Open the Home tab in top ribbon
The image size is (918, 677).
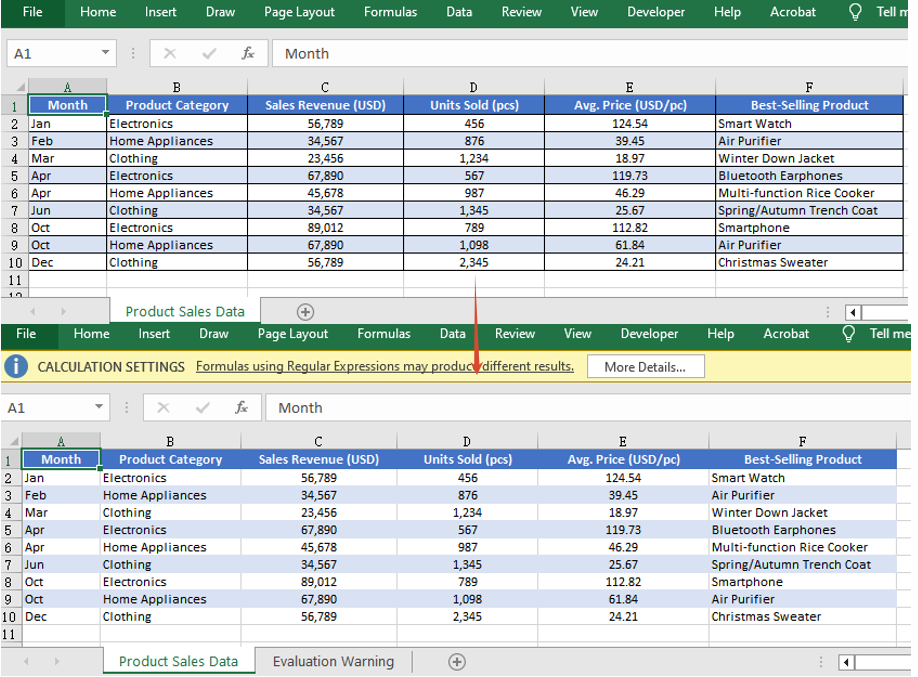pos(98,12)
